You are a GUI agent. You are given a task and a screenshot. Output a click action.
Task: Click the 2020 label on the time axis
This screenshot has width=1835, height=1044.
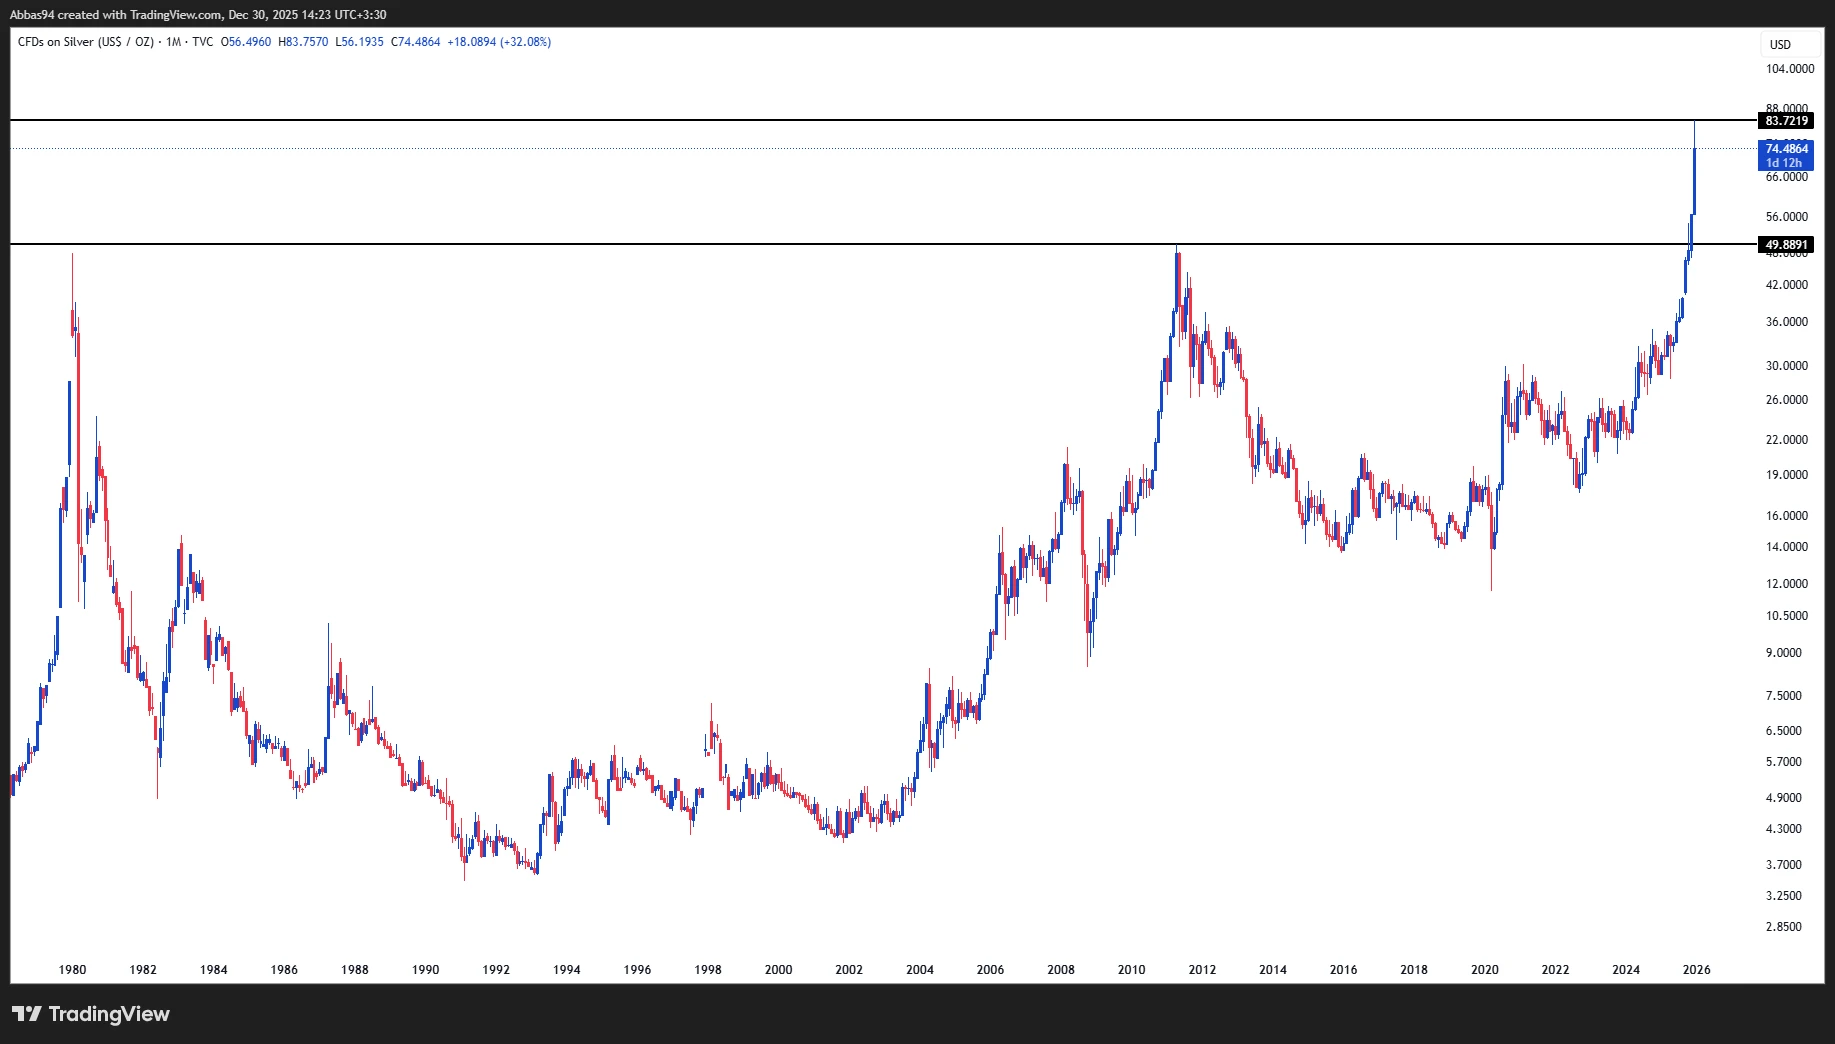[1485, 969]
